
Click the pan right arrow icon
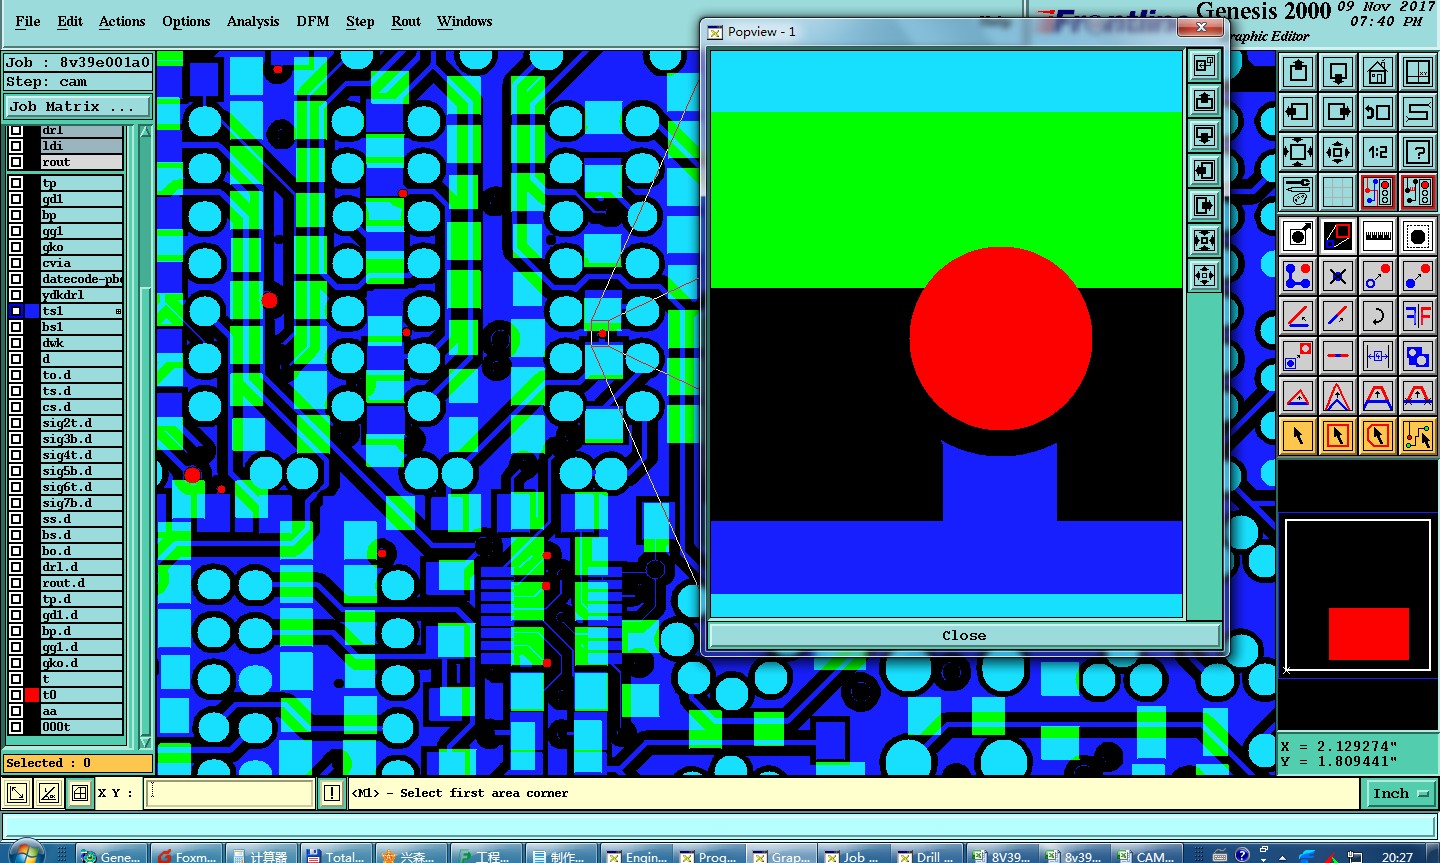1338,112
